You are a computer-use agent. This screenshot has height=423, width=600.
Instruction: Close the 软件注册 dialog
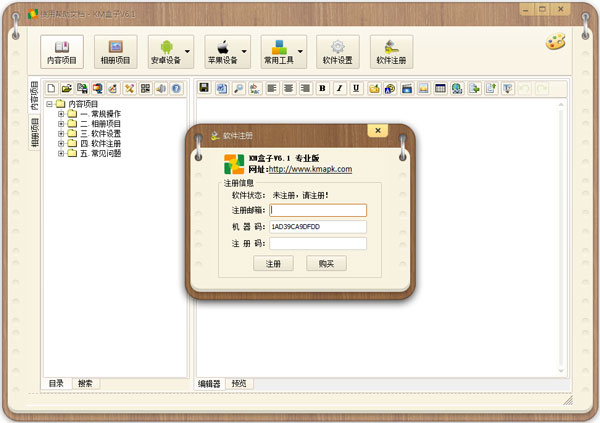378,131
